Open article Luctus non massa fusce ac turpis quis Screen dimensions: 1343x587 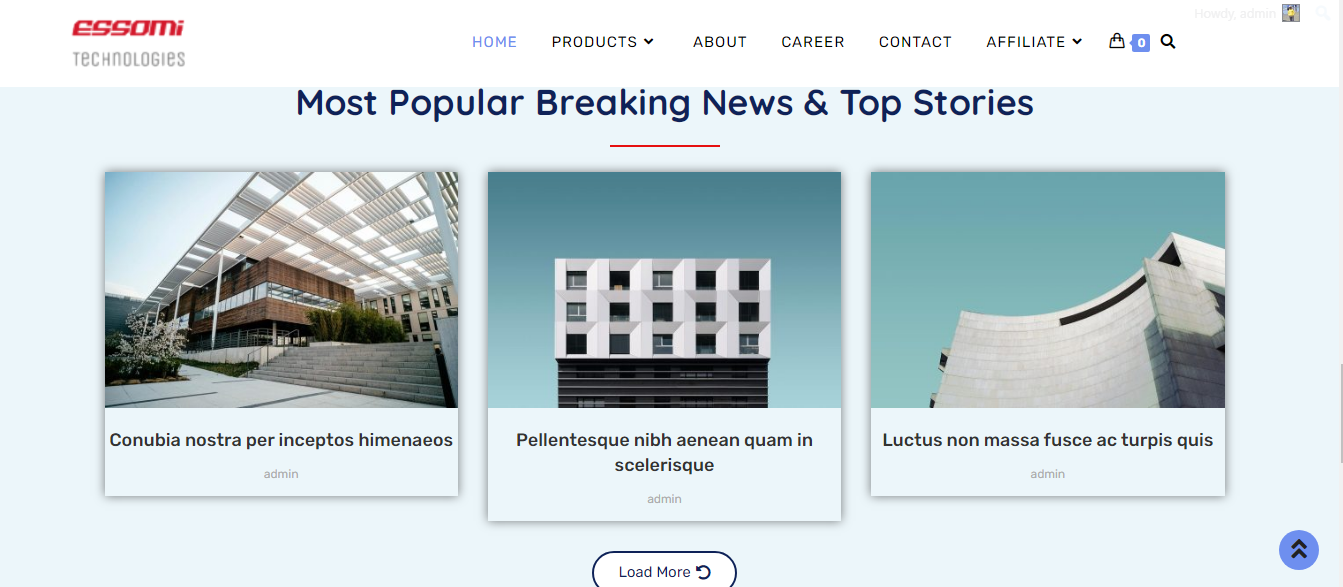(1048, 440)
